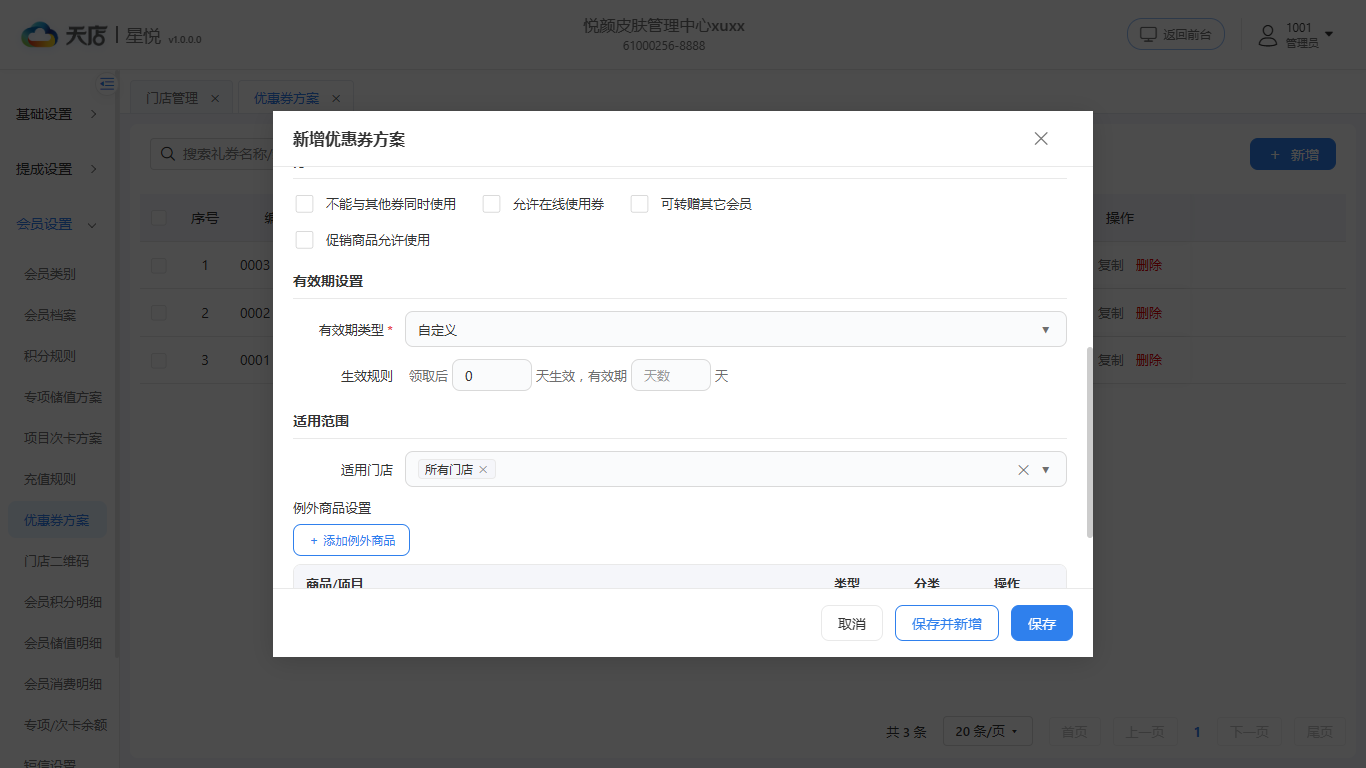This screenshot has width=1366, height=768.
Task: Click the 返回前台 button
Action: pyautogui.click(x=1177, y=34)
